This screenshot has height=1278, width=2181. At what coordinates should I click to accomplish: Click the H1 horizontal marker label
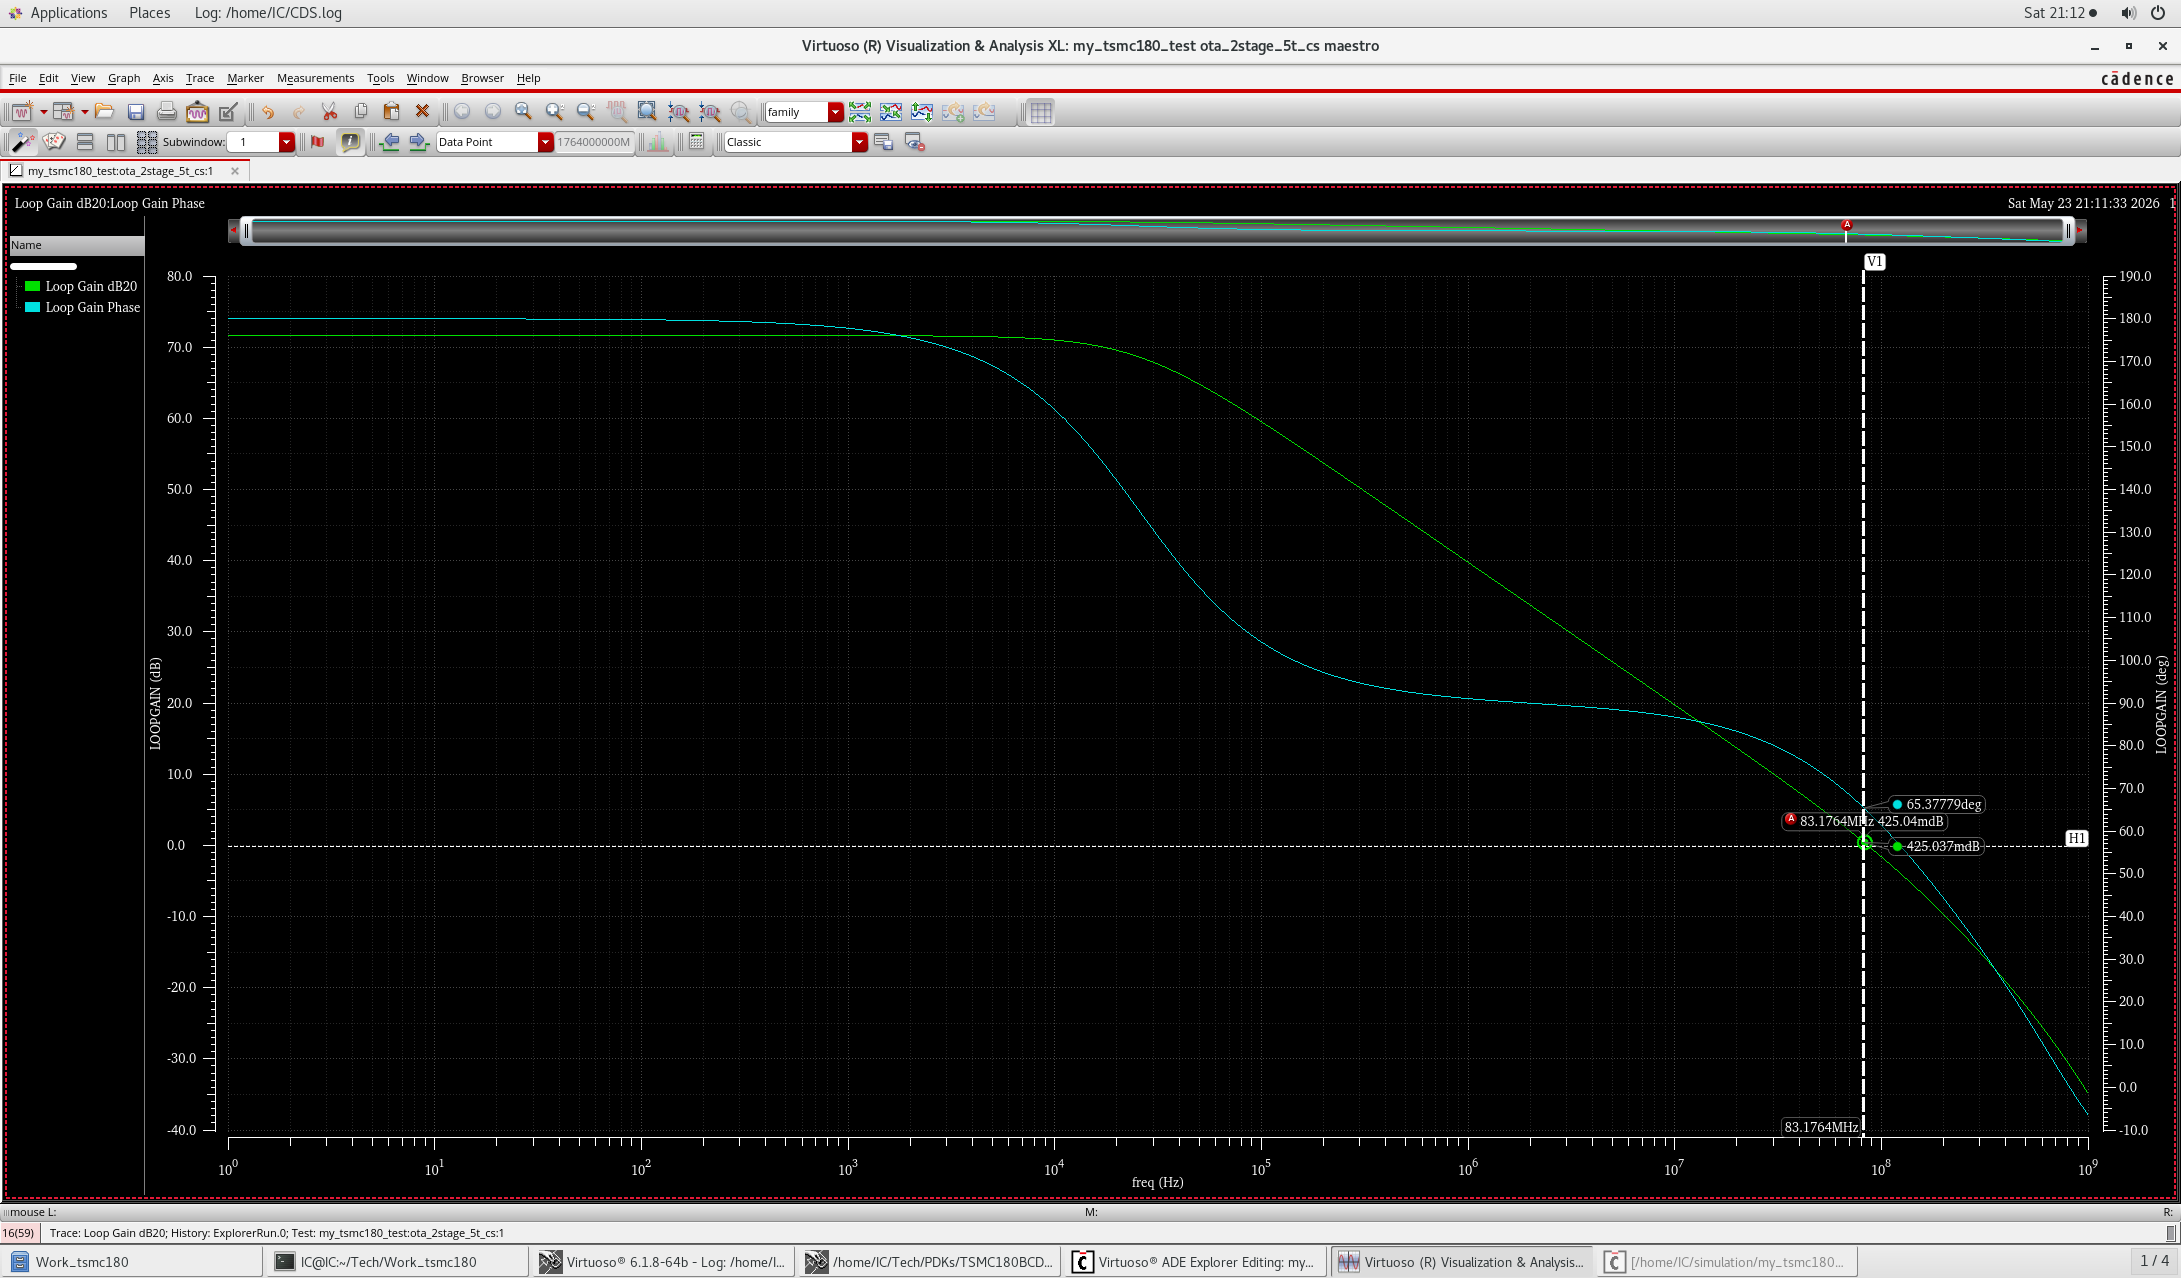pyautogui.click(x=2076, y=838)
